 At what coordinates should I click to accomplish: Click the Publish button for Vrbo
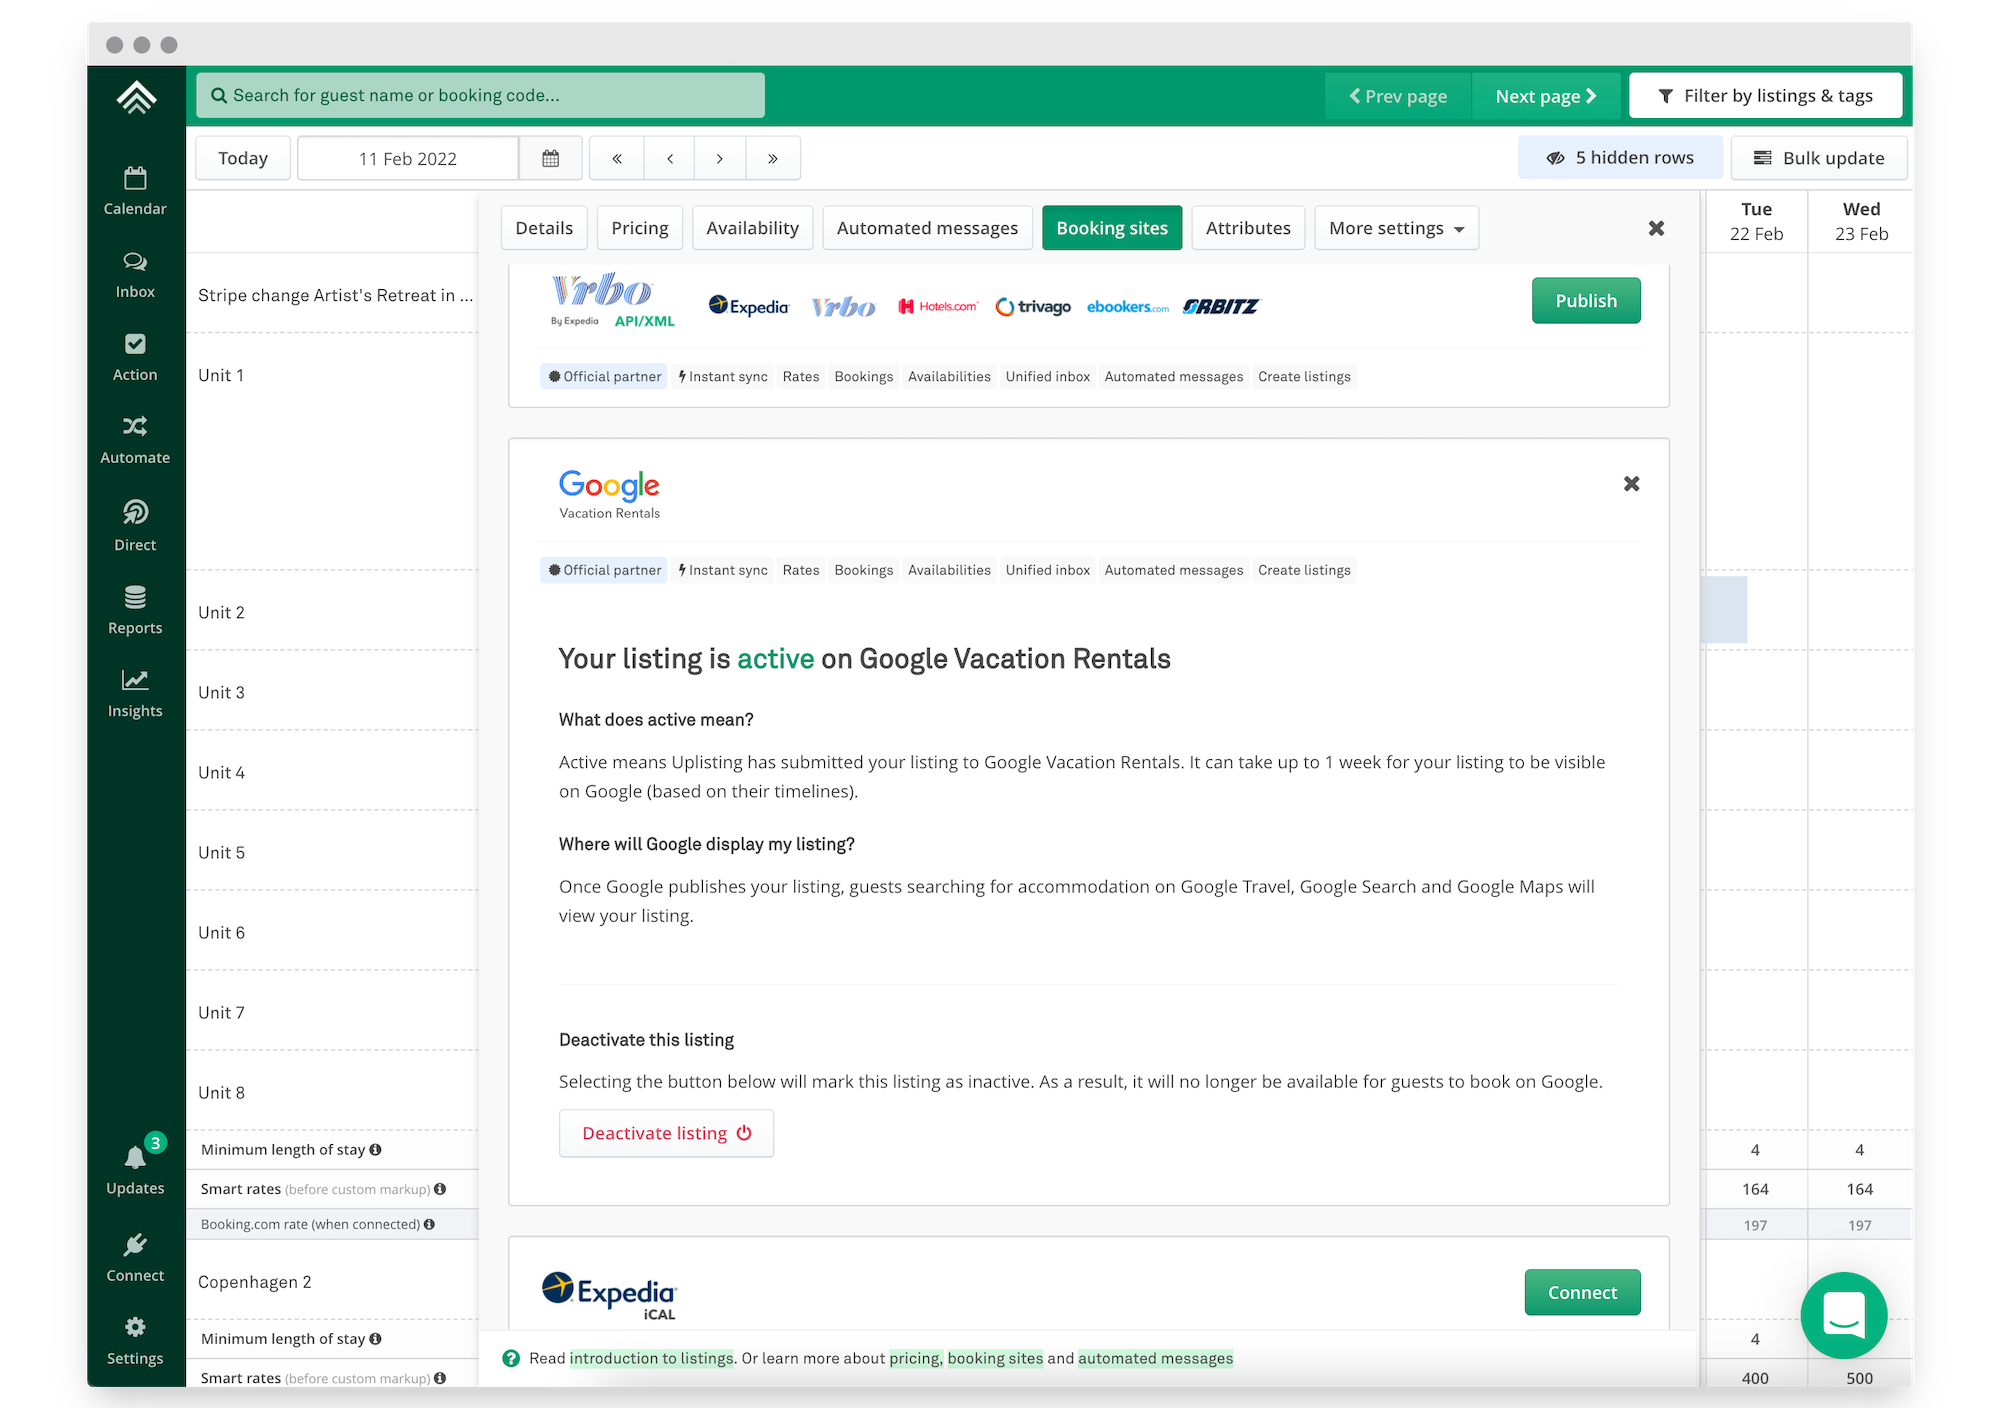coord(1585,301)
